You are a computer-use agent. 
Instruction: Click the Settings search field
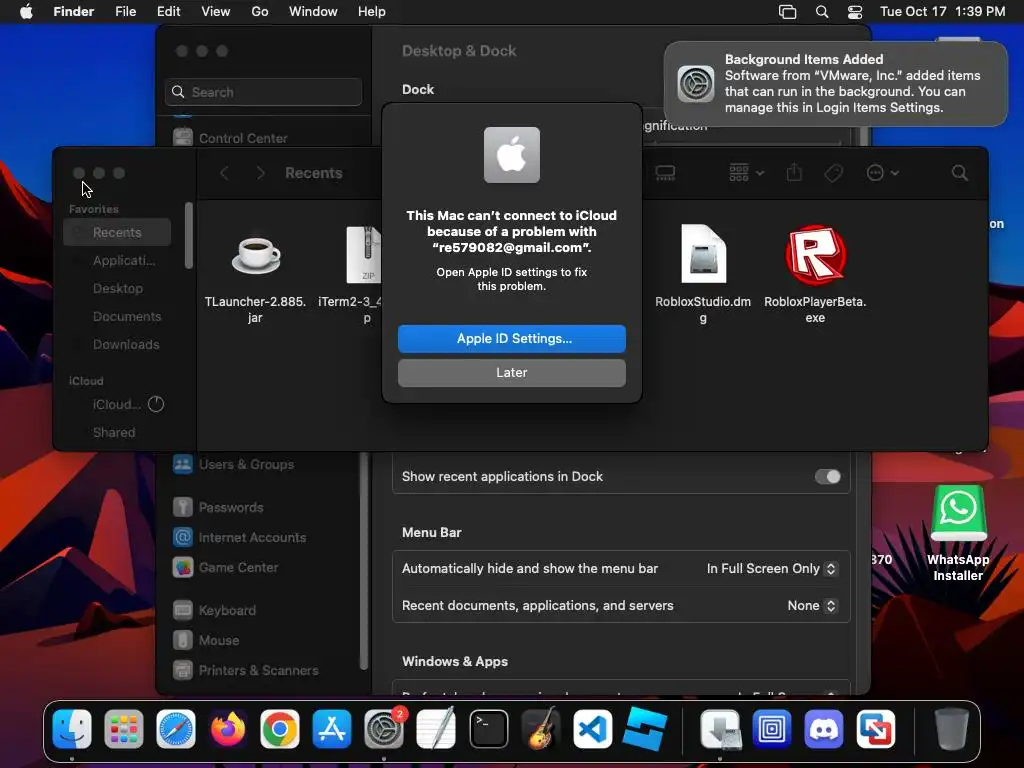(263, 92)
